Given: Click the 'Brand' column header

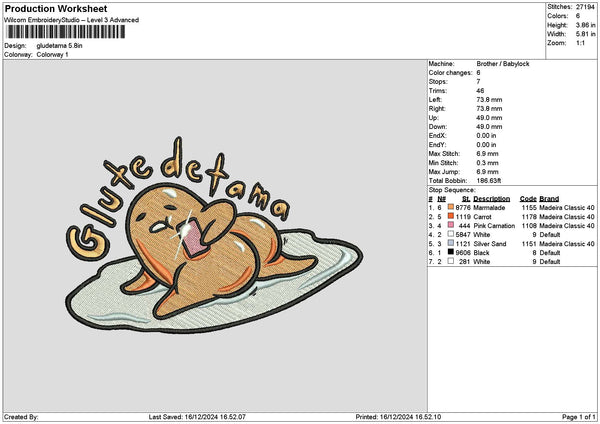Looking at the screenshot, I should tap(549, 199).
